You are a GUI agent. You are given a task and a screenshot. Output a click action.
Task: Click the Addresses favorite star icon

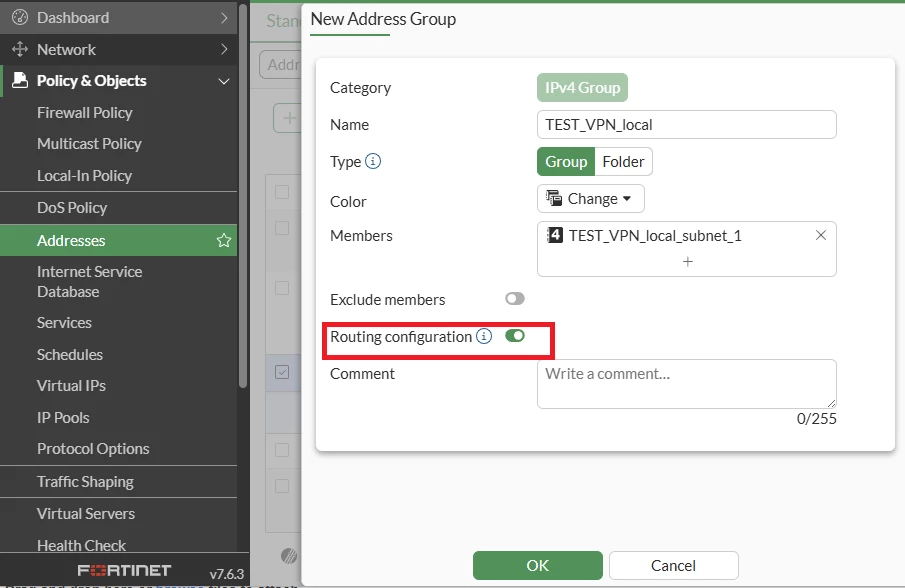[224, 240]
